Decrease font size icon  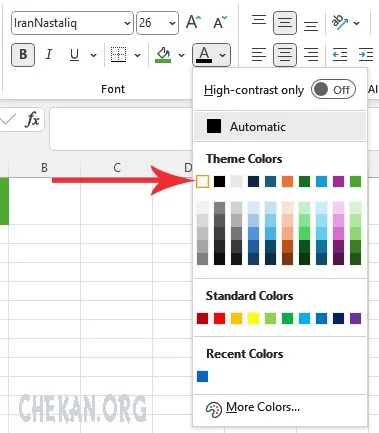220,23
